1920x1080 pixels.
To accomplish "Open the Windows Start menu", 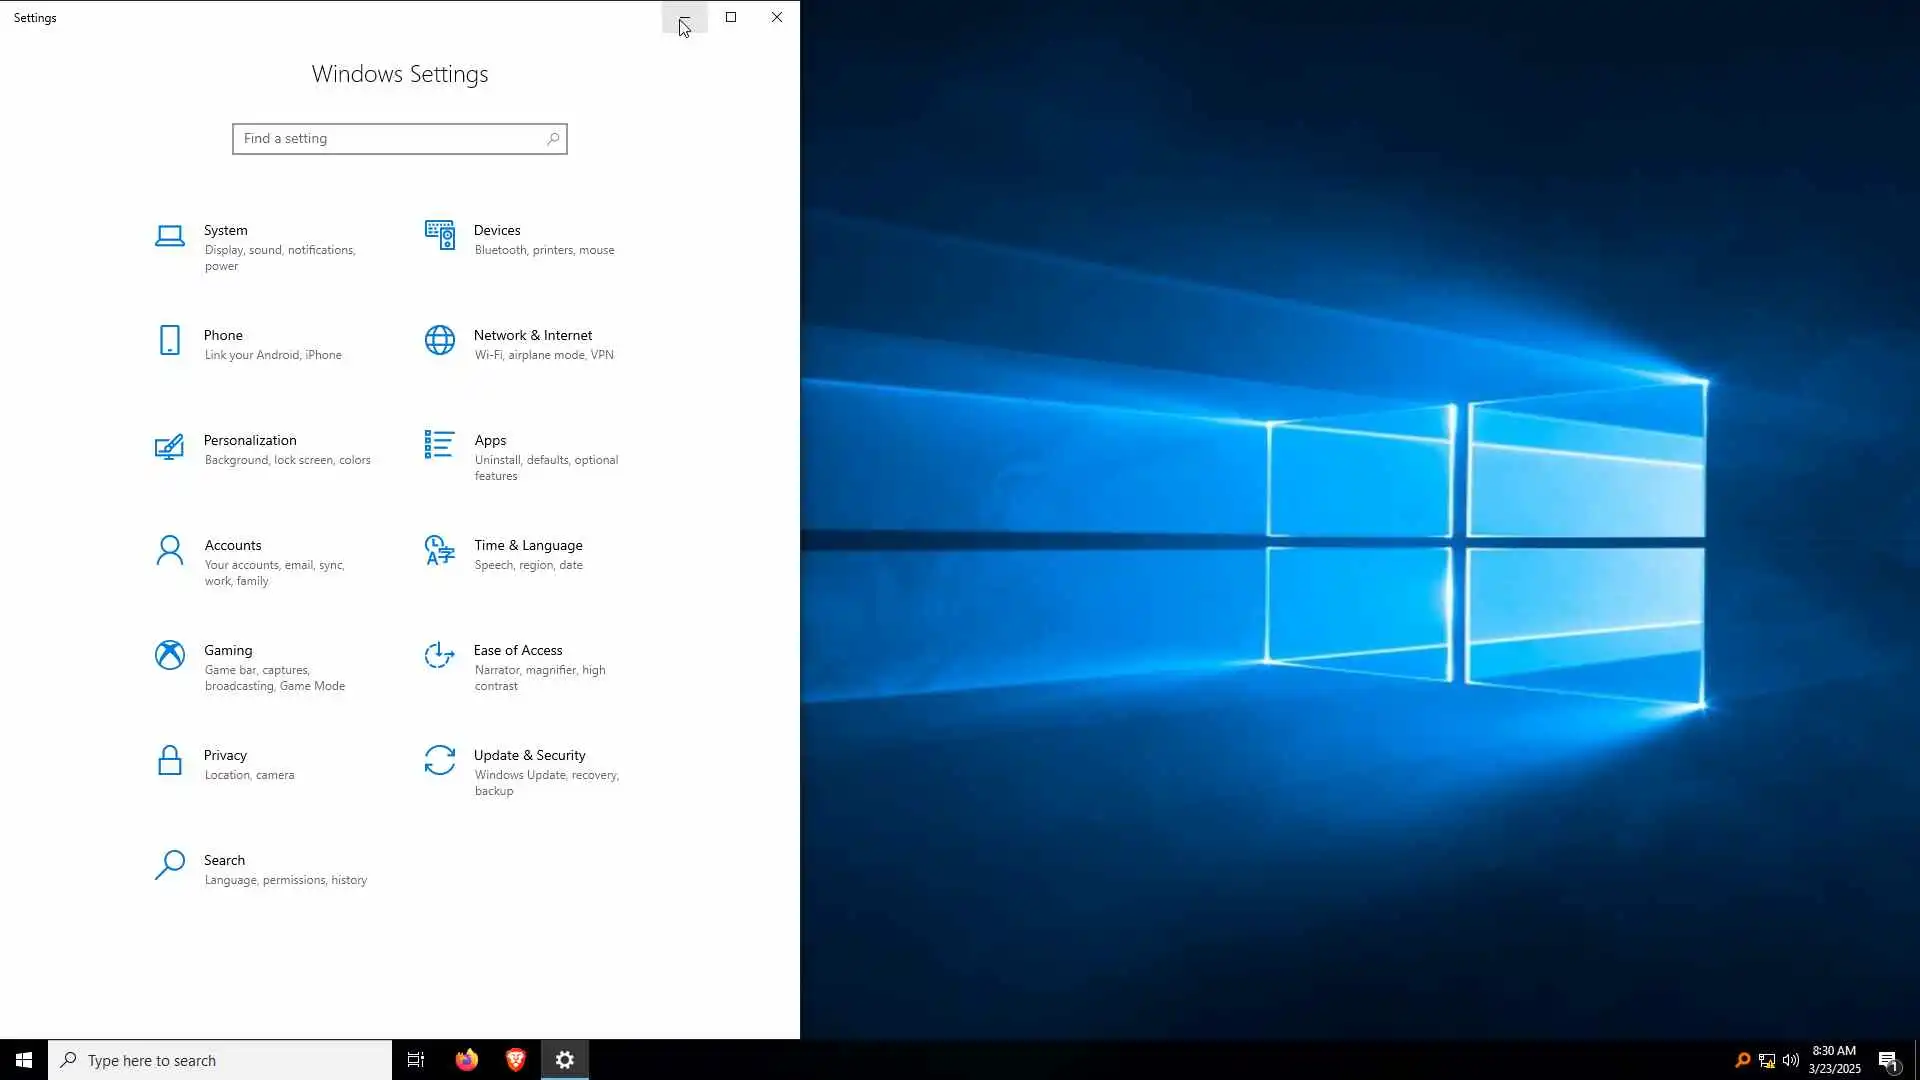I will tap(24, 1060).
